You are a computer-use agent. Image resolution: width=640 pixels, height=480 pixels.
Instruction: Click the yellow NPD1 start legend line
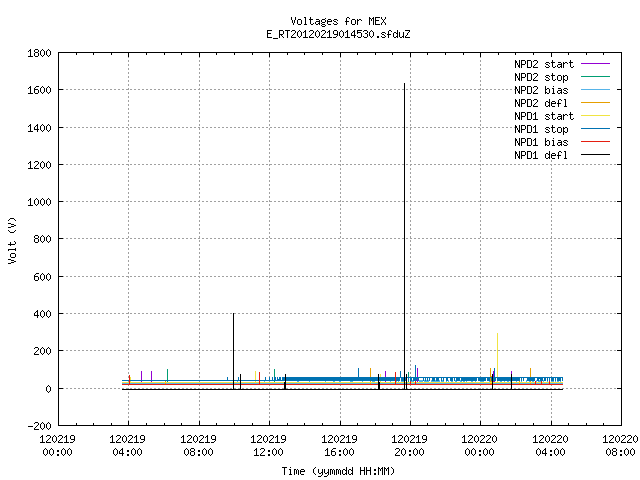596,116
